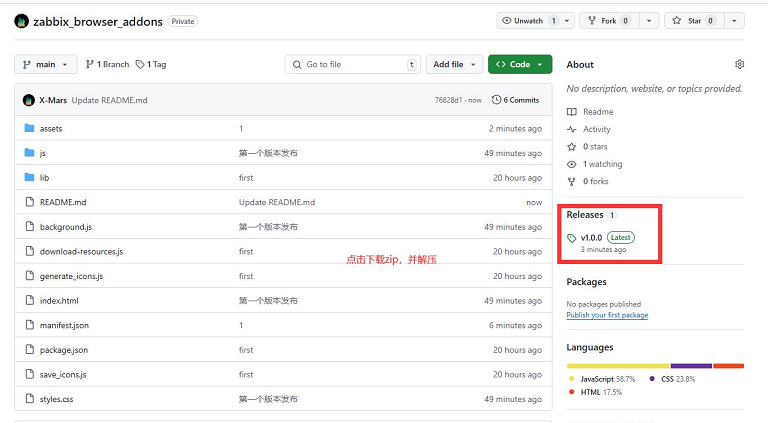Image resolution: width=768 pixels, height=423 pixels.
Task: Click the assets folder icon
Action: point(29,129)
